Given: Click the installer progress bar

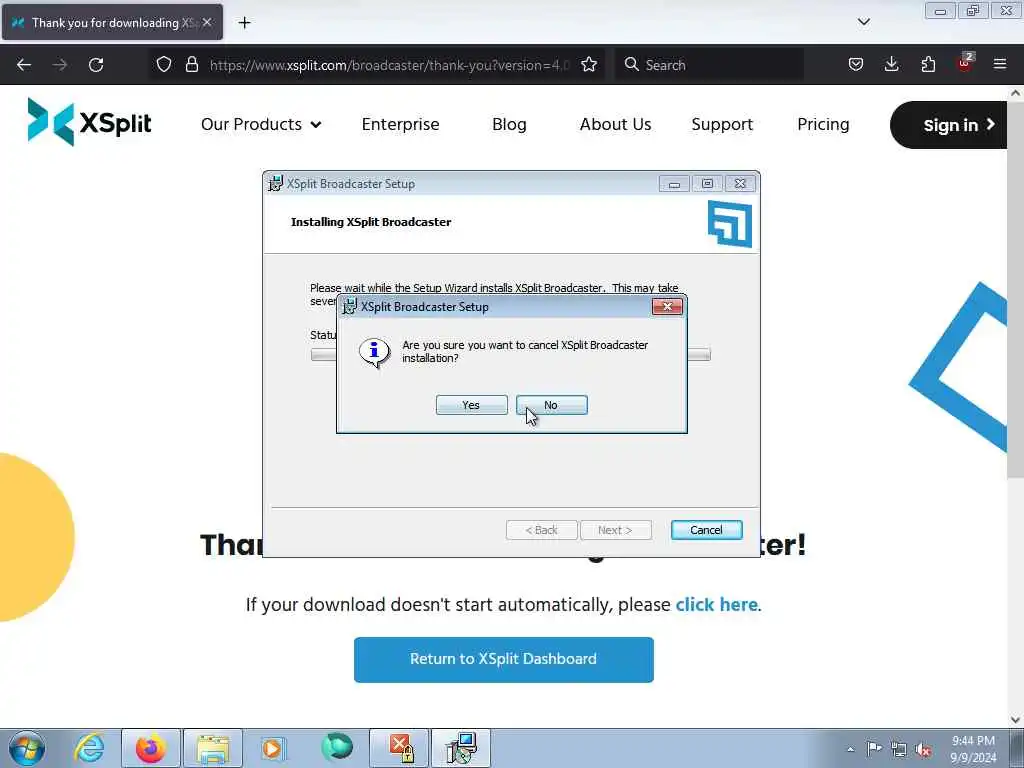Looking at the screenshot, I should click(510, 355).
